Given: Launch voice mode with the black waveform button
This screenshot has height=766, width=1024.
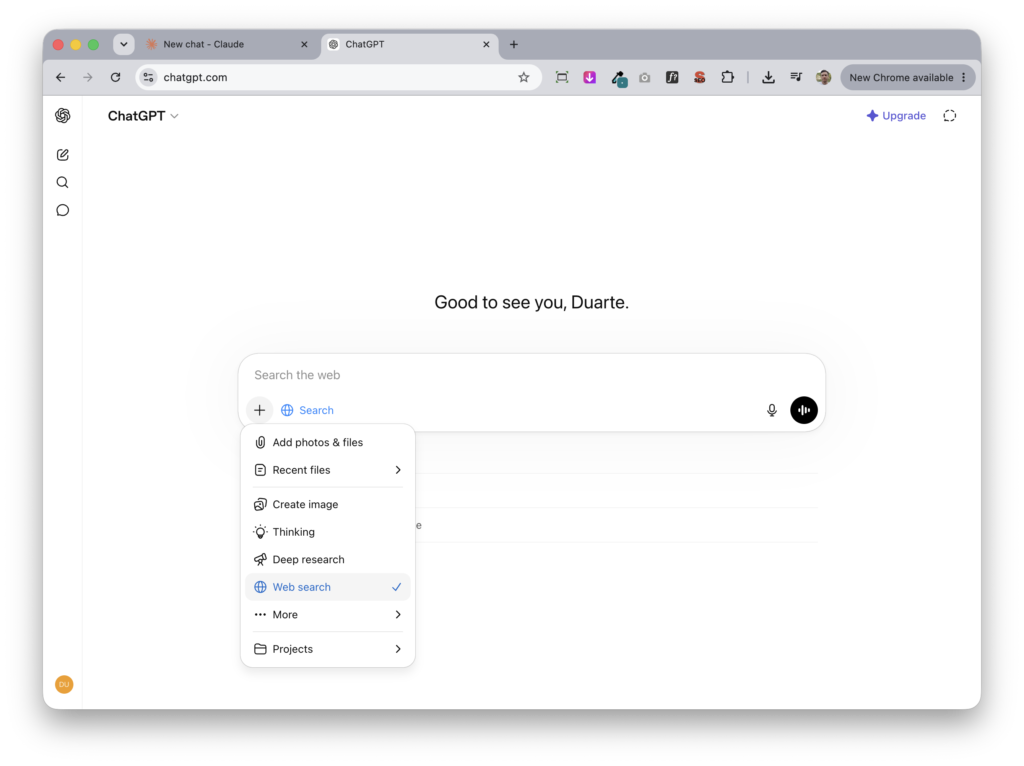Looking at the screenshot, I should click(803, 410).
